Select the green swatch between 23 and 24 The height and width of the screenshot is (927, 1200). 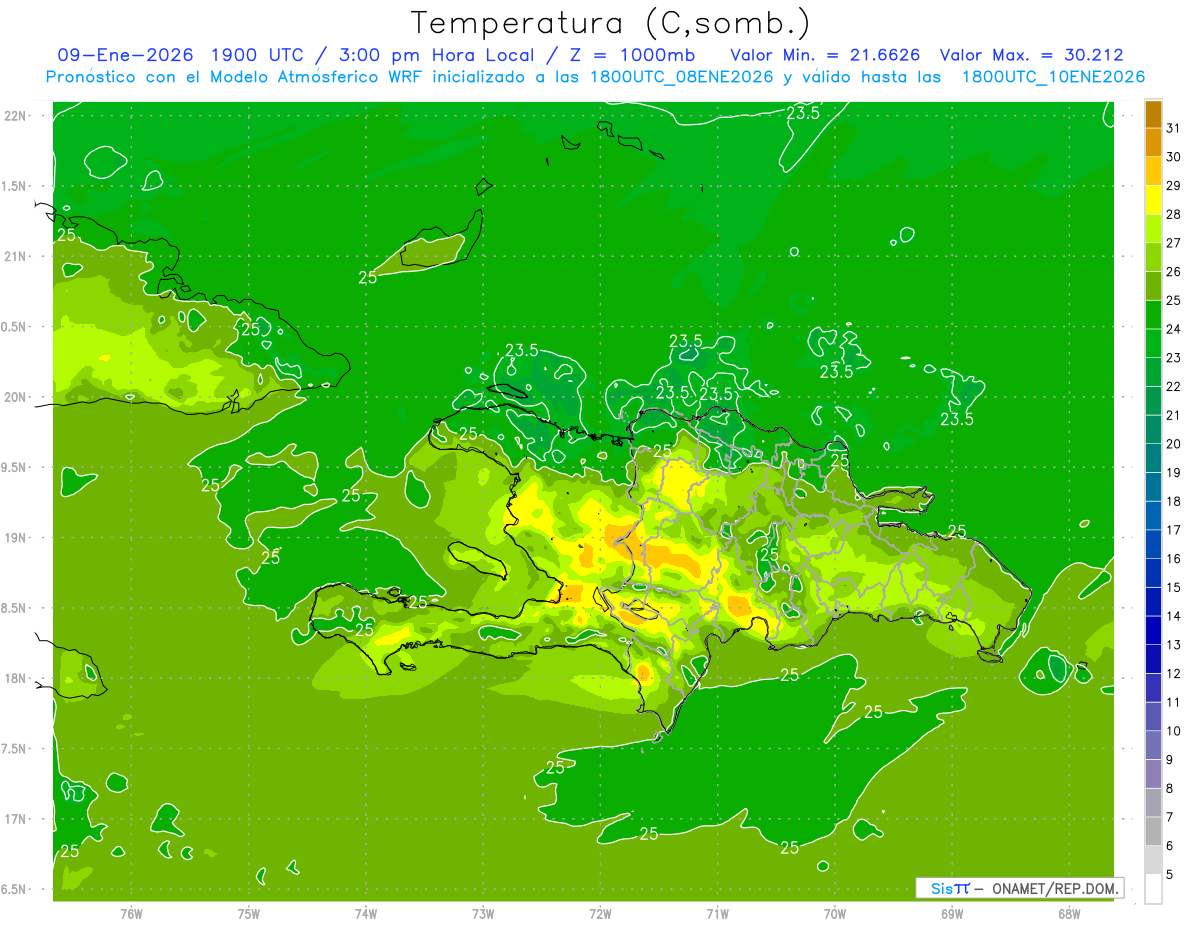coord(1153,344)
